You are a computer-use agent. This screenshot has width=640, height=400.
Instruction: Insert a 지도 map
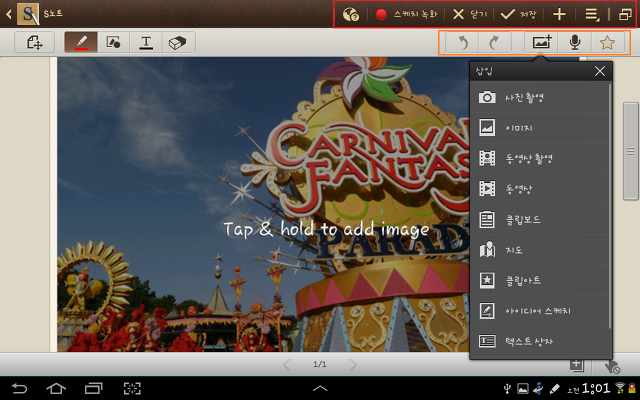(x=539, y=250)
